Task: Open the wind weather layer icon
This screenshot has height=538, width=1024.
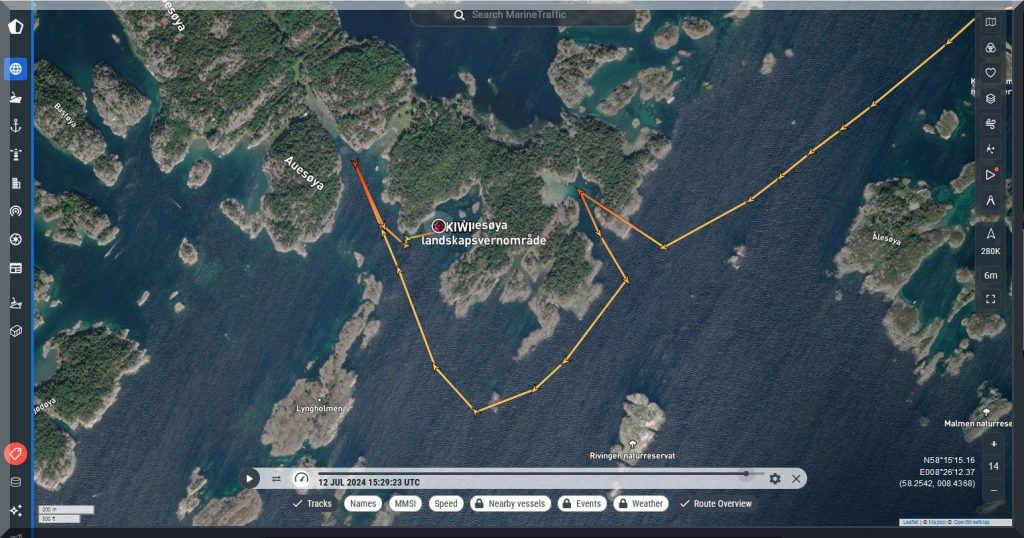Action: pos(990,124)
